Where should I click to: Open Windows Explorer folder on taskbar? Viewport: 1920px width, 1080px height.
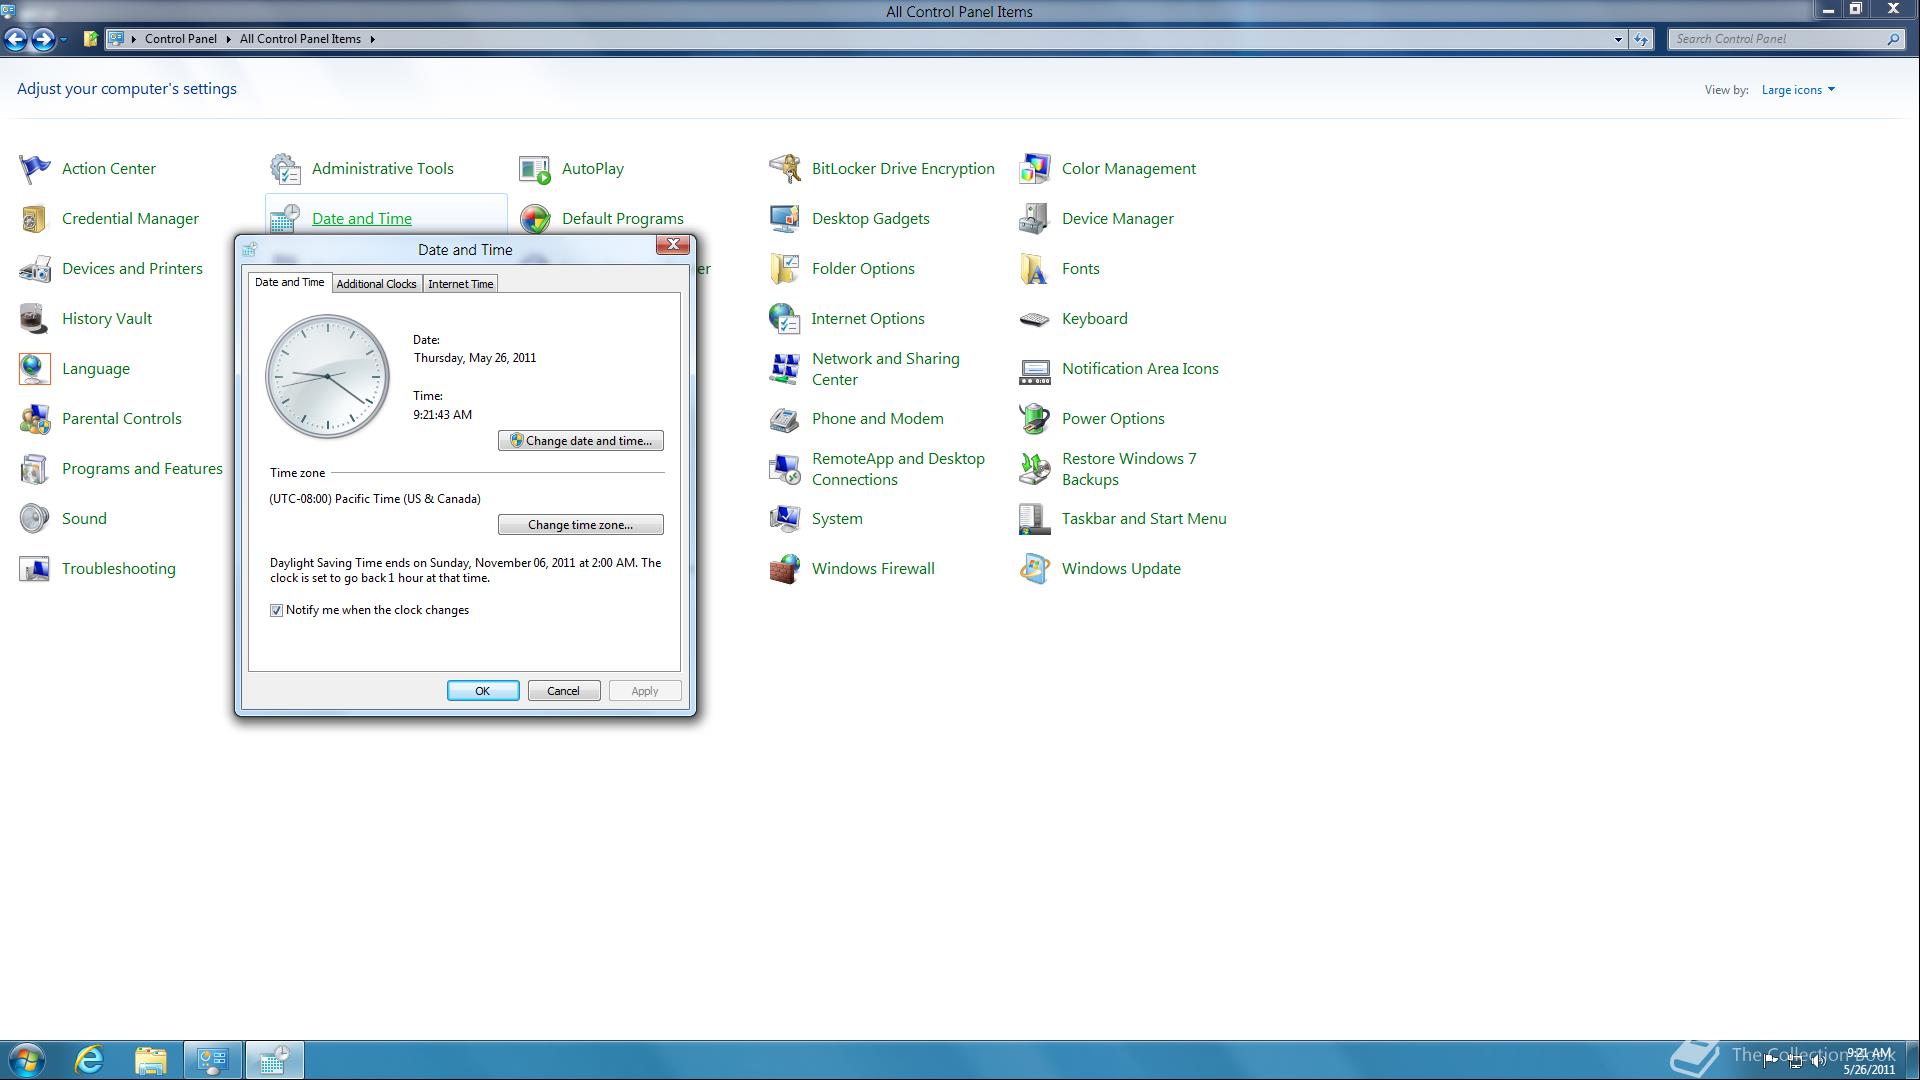pos(151,1060)
